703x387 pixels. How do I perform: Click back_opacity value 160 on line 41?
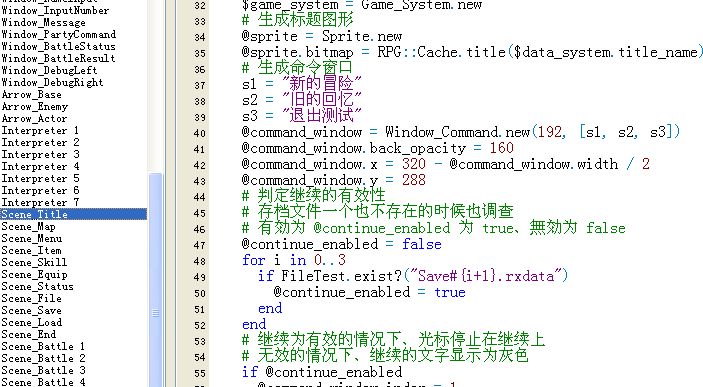[501, 148]
